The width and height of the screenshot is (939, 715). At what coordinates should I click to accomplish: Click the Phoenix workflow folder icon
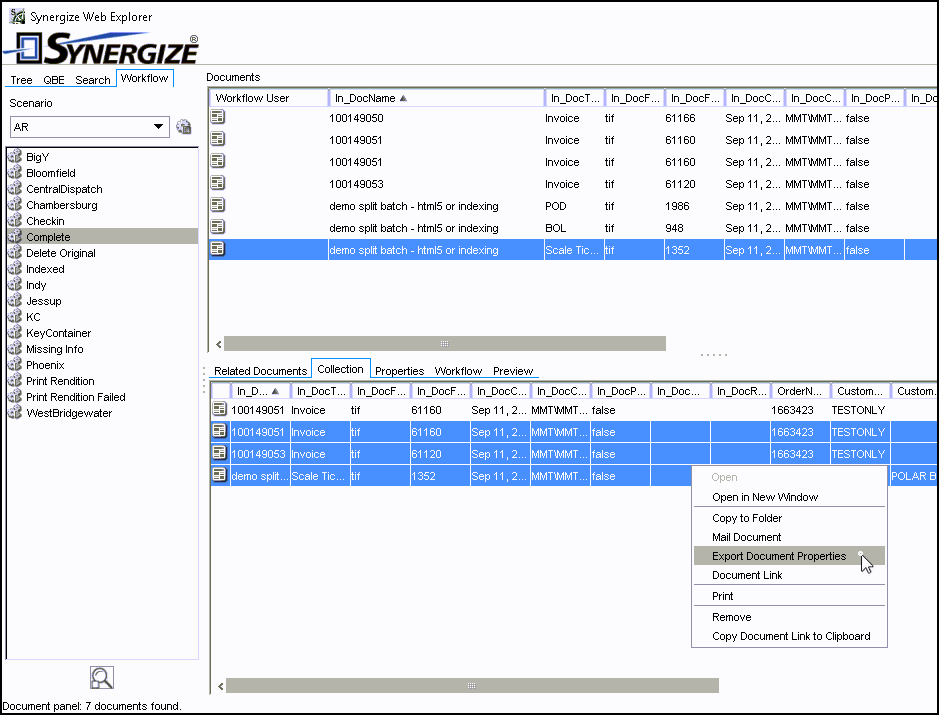click(15, 365)
